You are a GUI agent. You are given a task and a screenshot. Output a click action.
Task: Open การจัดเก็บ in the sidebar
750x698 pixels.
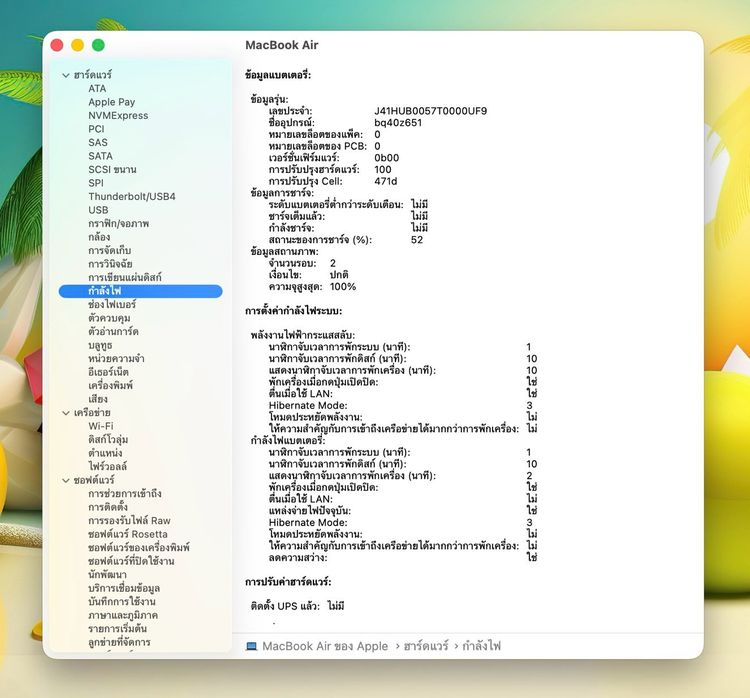click(x=110, y=250)
